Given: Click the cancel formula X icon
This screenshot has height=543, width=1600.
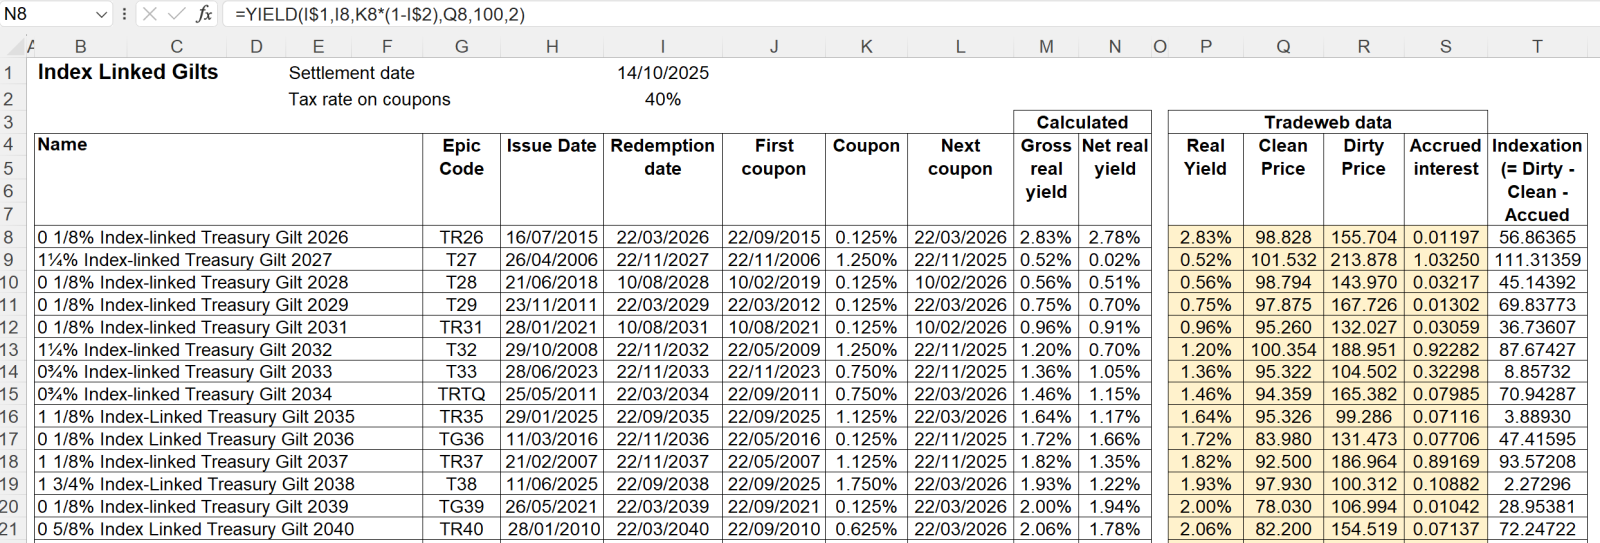Looking at the screenshot, I should [150, 14].
